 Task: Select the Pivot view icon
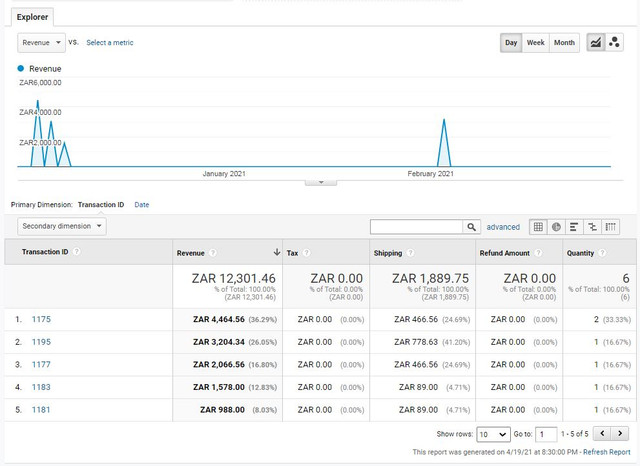click(x=611, y=227)
